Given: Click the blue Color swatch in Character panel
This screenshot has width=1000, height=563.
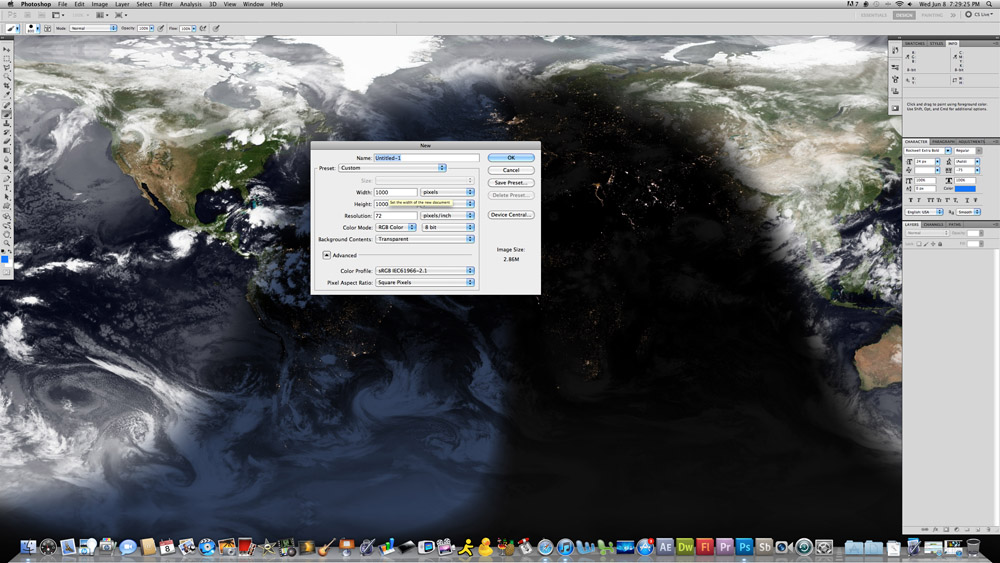Looking at the screenshot, I should pos(965,188).
